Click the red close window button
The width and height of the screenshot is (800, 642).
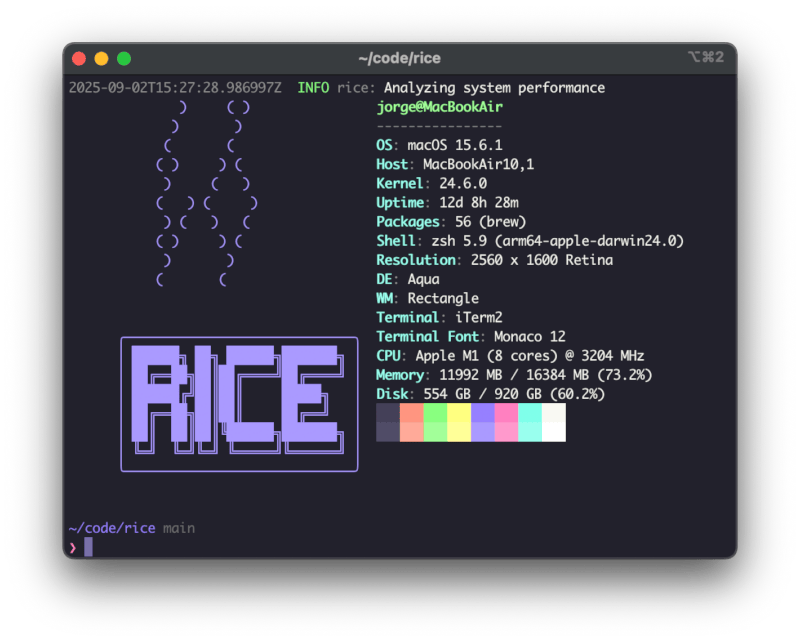(x=78, y=59)
